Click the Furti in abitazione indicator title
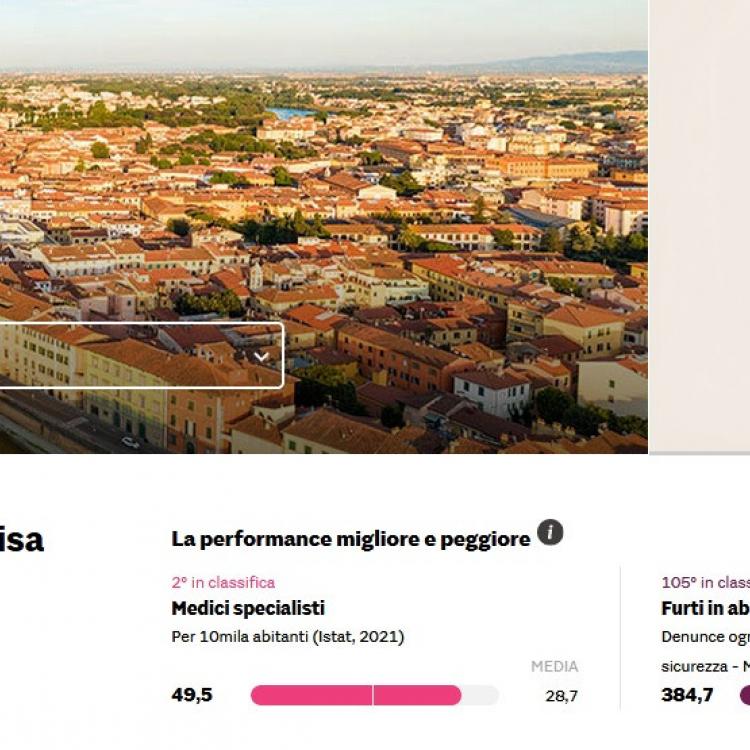Viewport: 750px width, 750px height. pyautogui.click(x=705, y=608)
